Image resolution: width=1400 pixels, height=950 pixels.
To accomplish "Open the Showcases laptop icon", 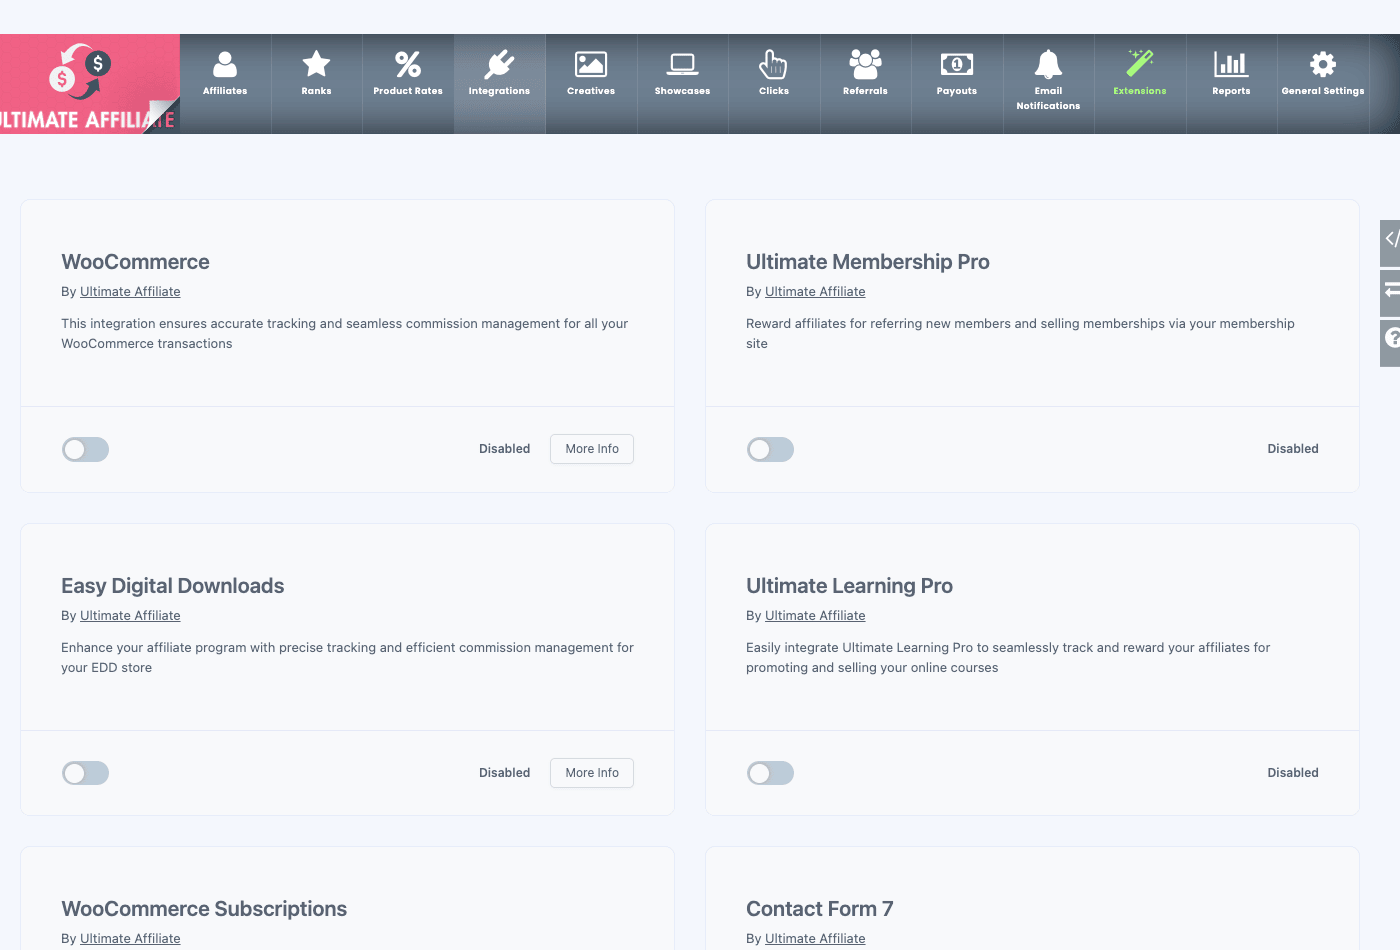I will pyautogui.click(x=682, y=64).
